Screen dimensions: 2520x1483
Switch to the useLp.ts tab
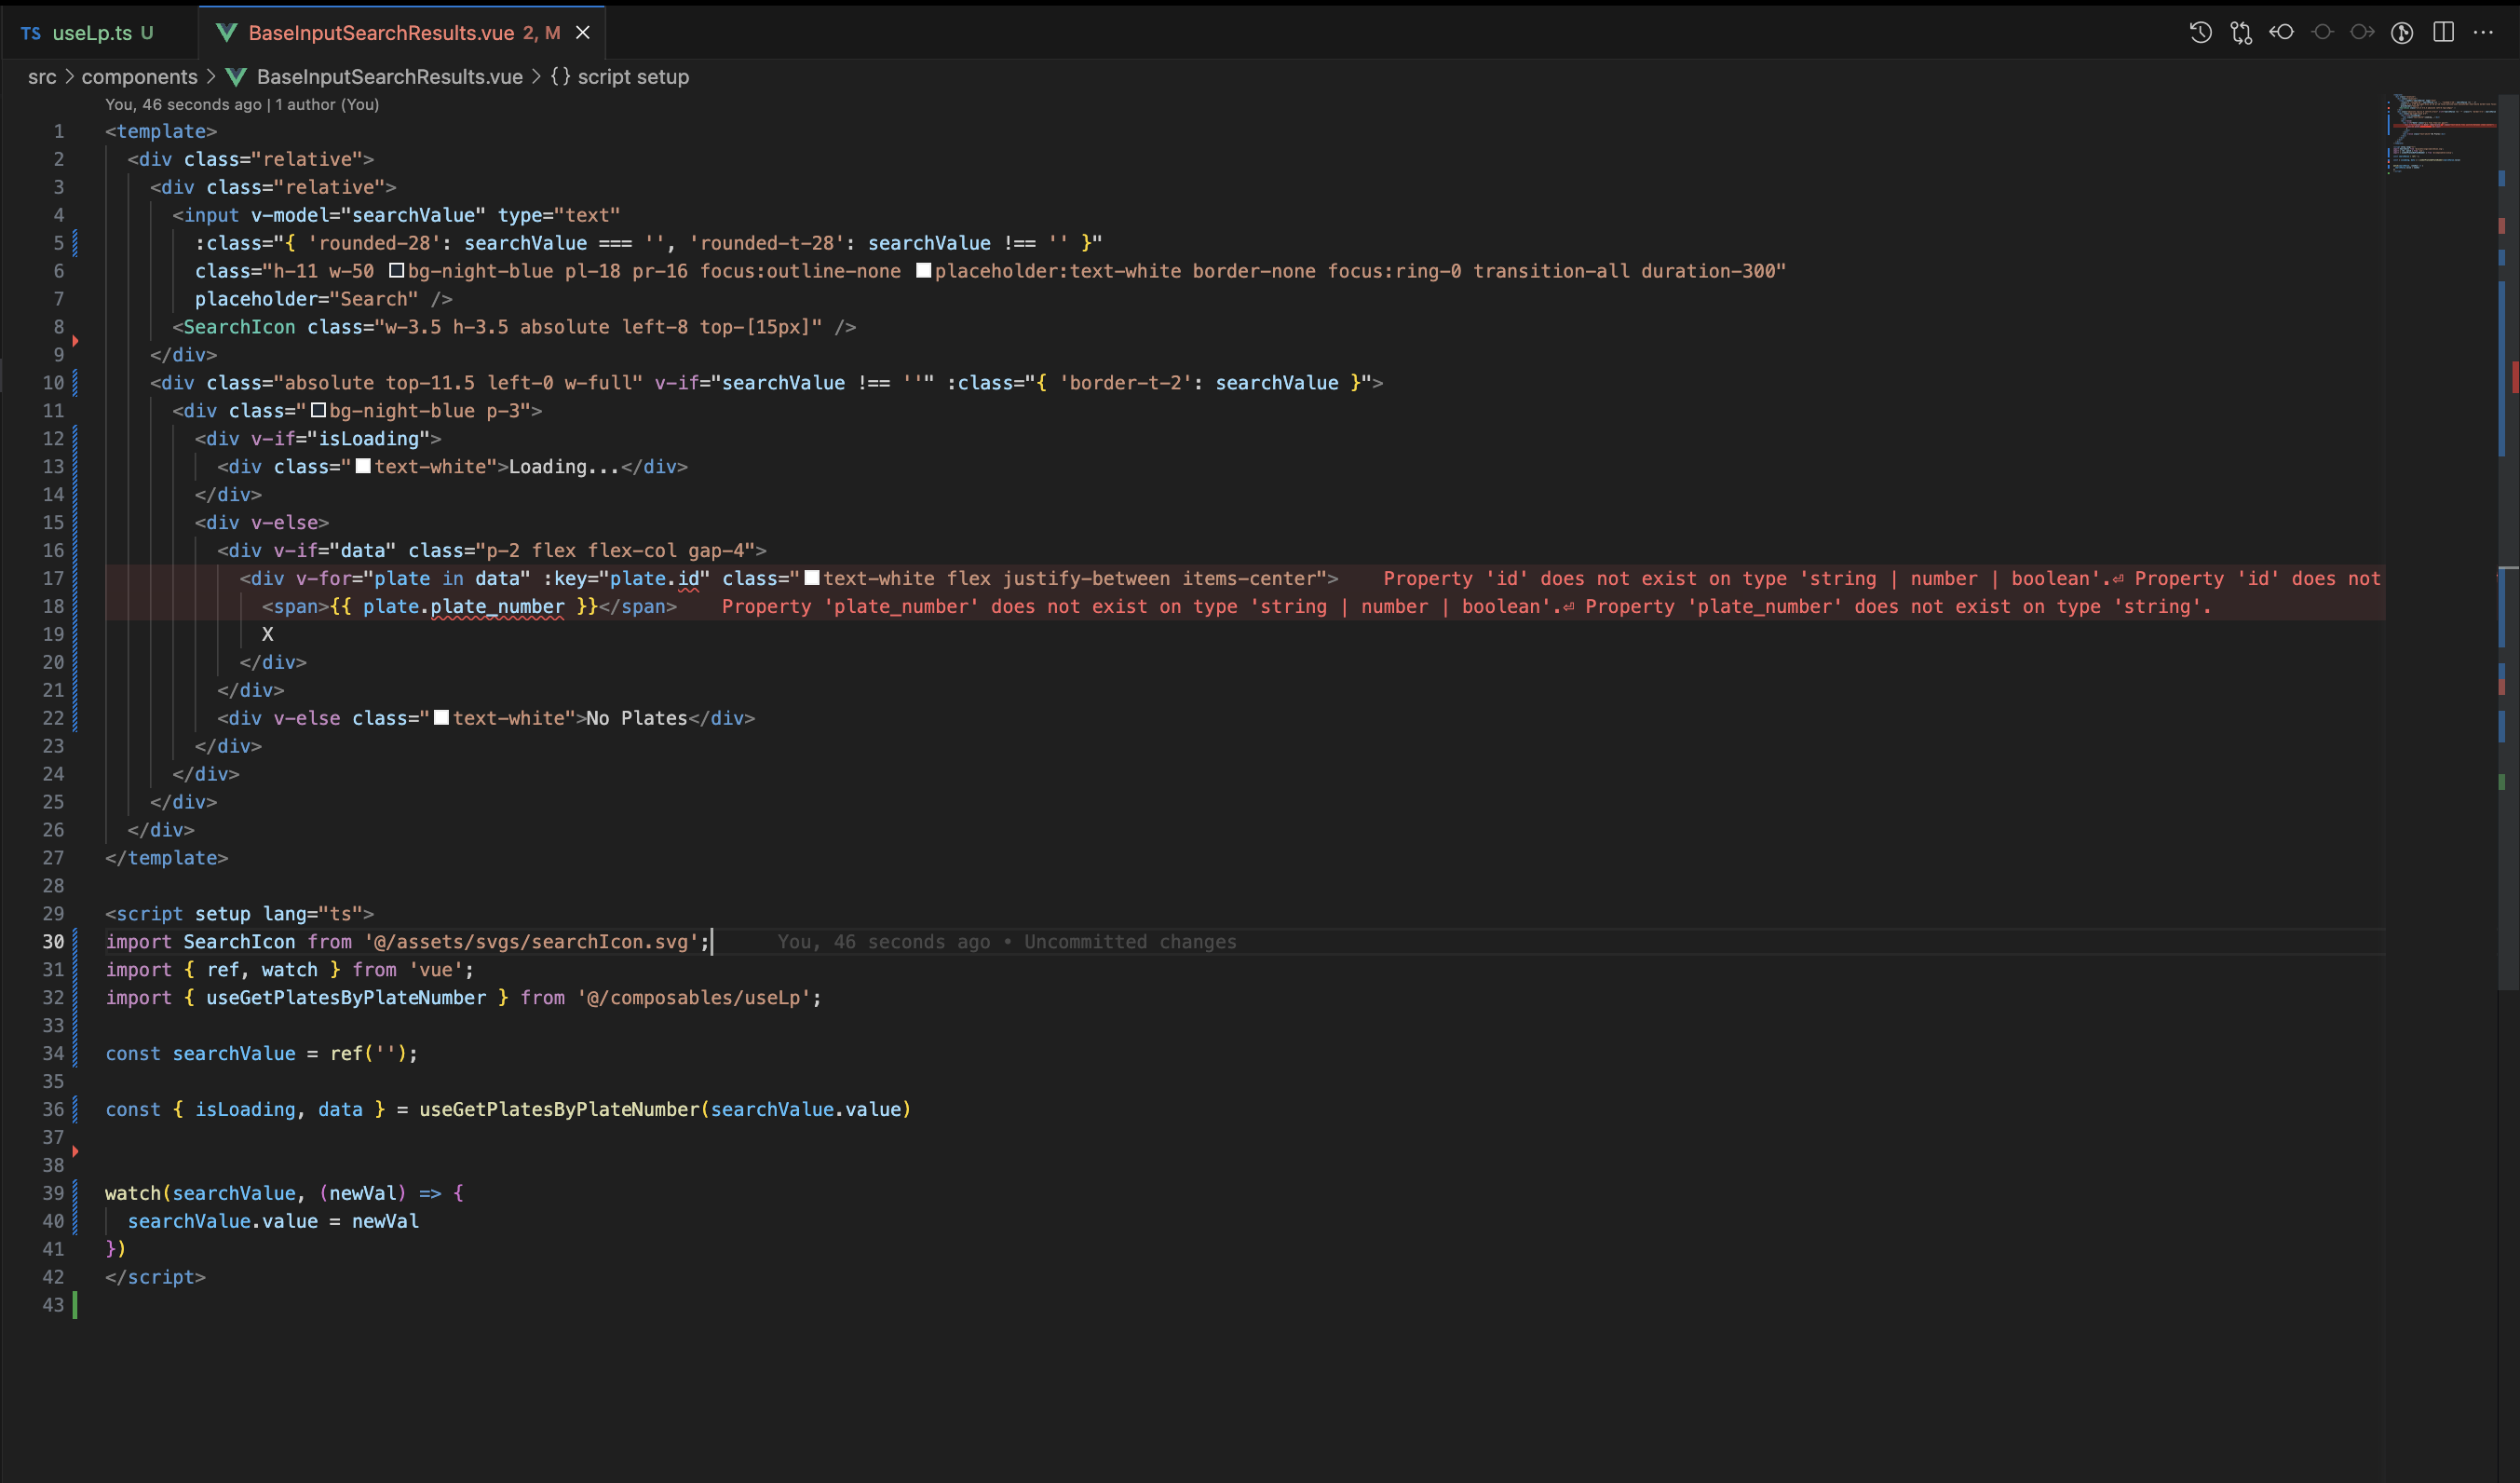click(91, 33)
